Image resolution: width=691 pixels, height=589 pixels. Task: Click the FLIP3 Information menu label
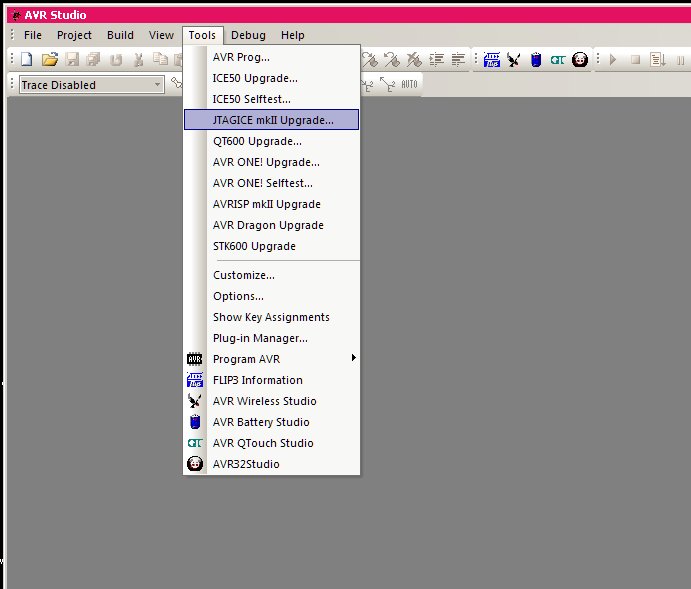point(258,380)
